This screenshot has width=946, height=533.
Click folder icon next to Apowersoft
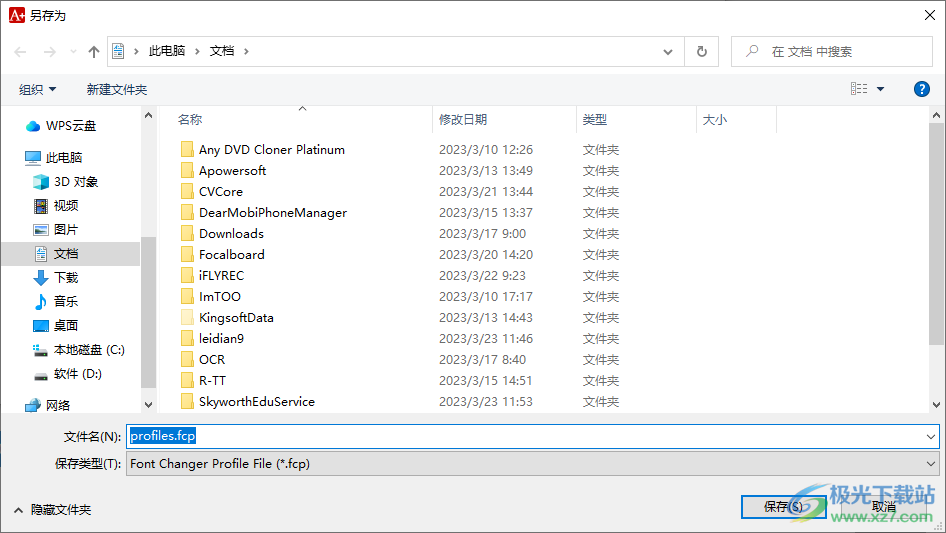point(188,171)
